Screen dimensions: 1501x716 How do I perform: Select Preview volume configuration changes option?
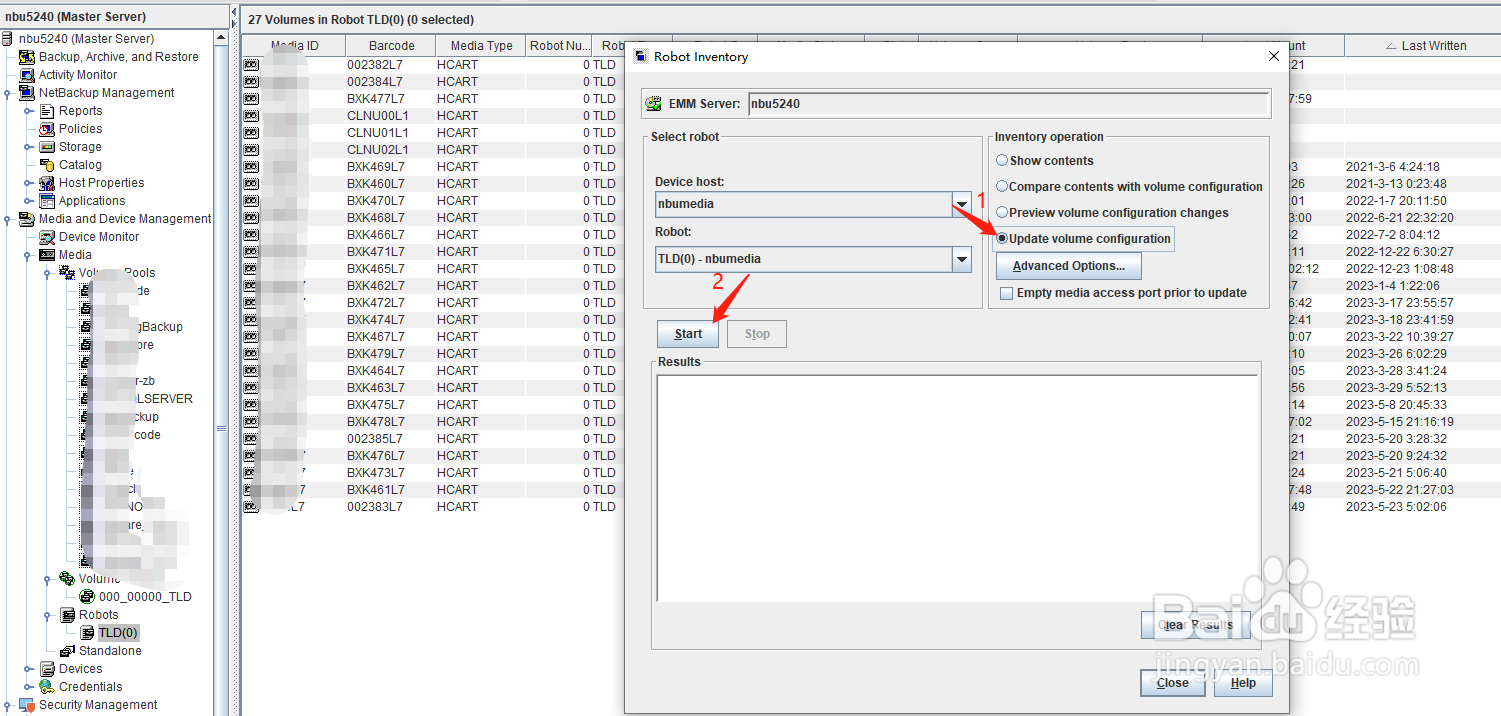(x=1002, y=213)
